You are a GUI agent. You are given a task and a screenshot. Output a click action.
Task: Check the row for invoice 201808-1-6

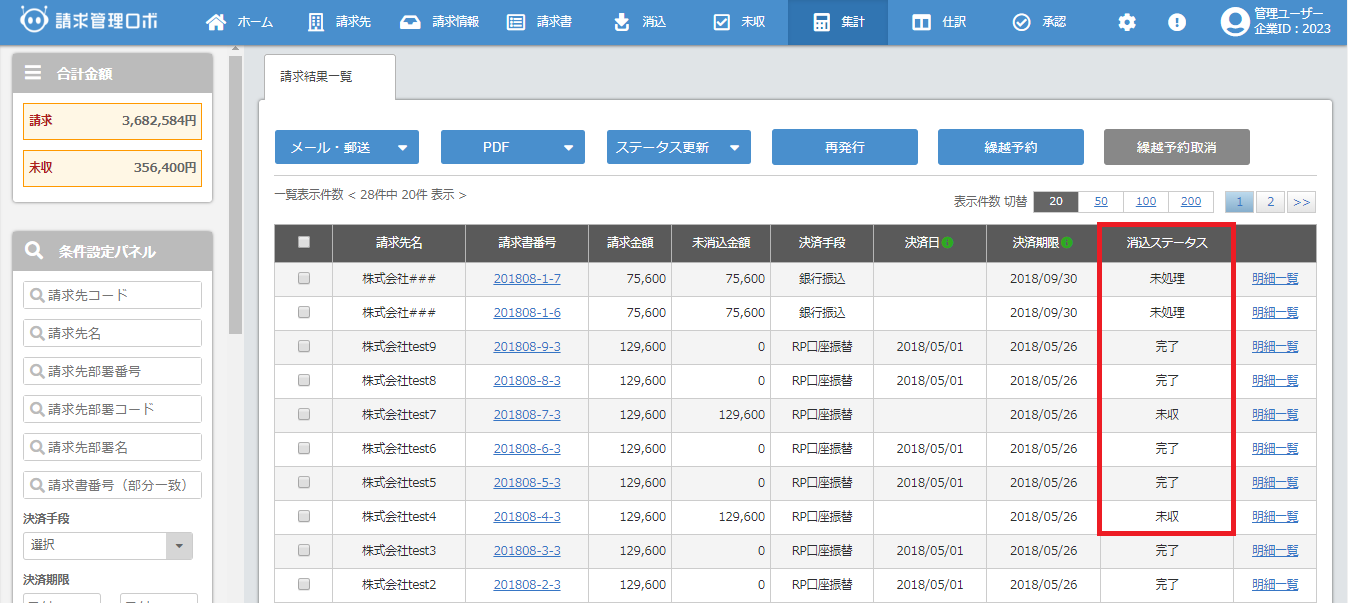tap(304, 312)
